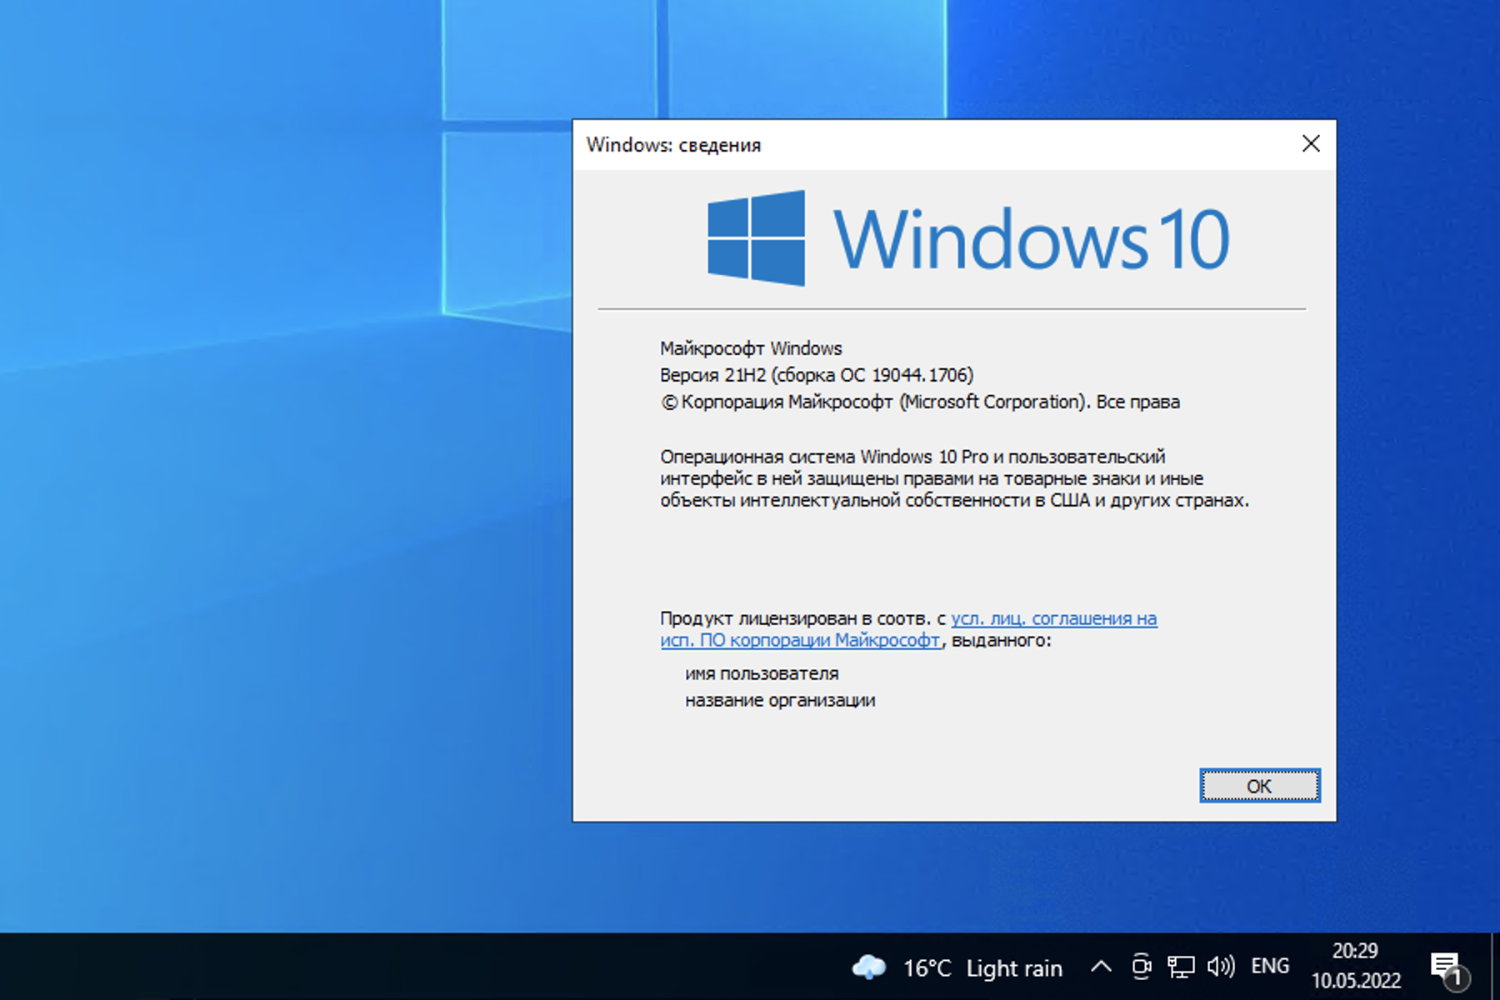Click the Action Center badge showing 1

[1456, 980]
